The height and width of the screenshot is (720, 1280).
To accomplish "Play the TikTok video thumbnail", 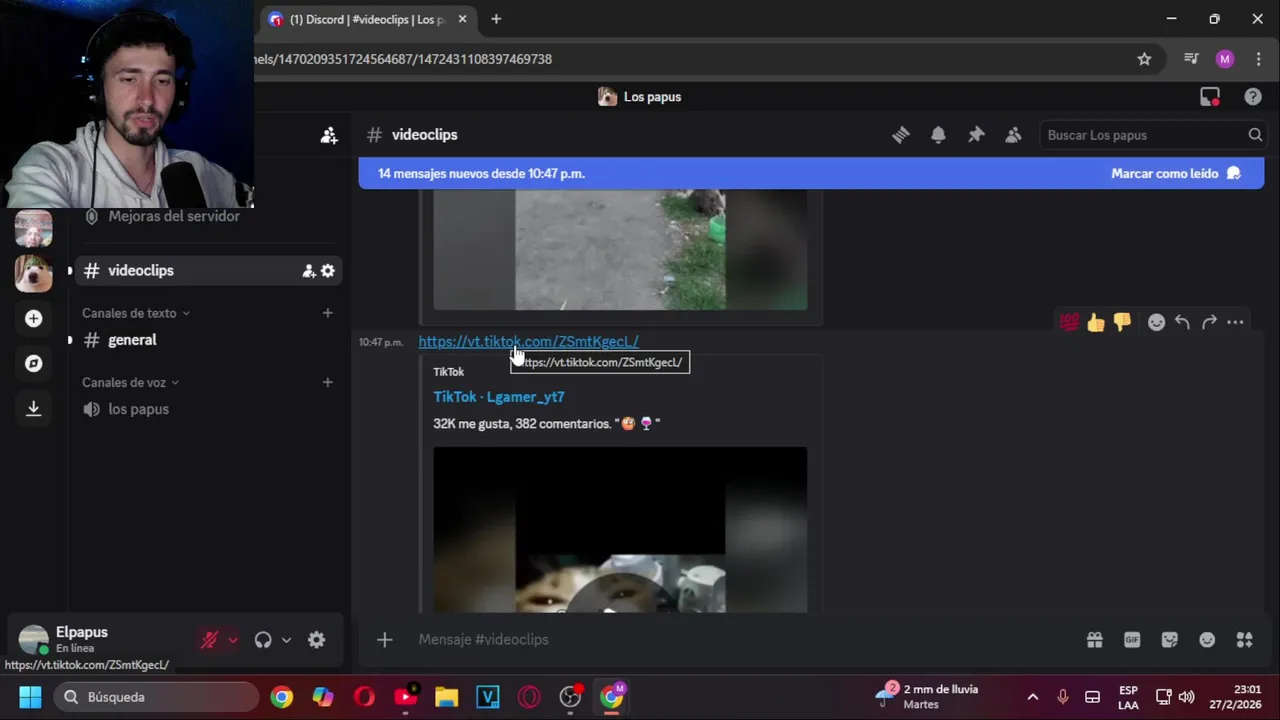I will pyautogui.click(x=620, y=529).
